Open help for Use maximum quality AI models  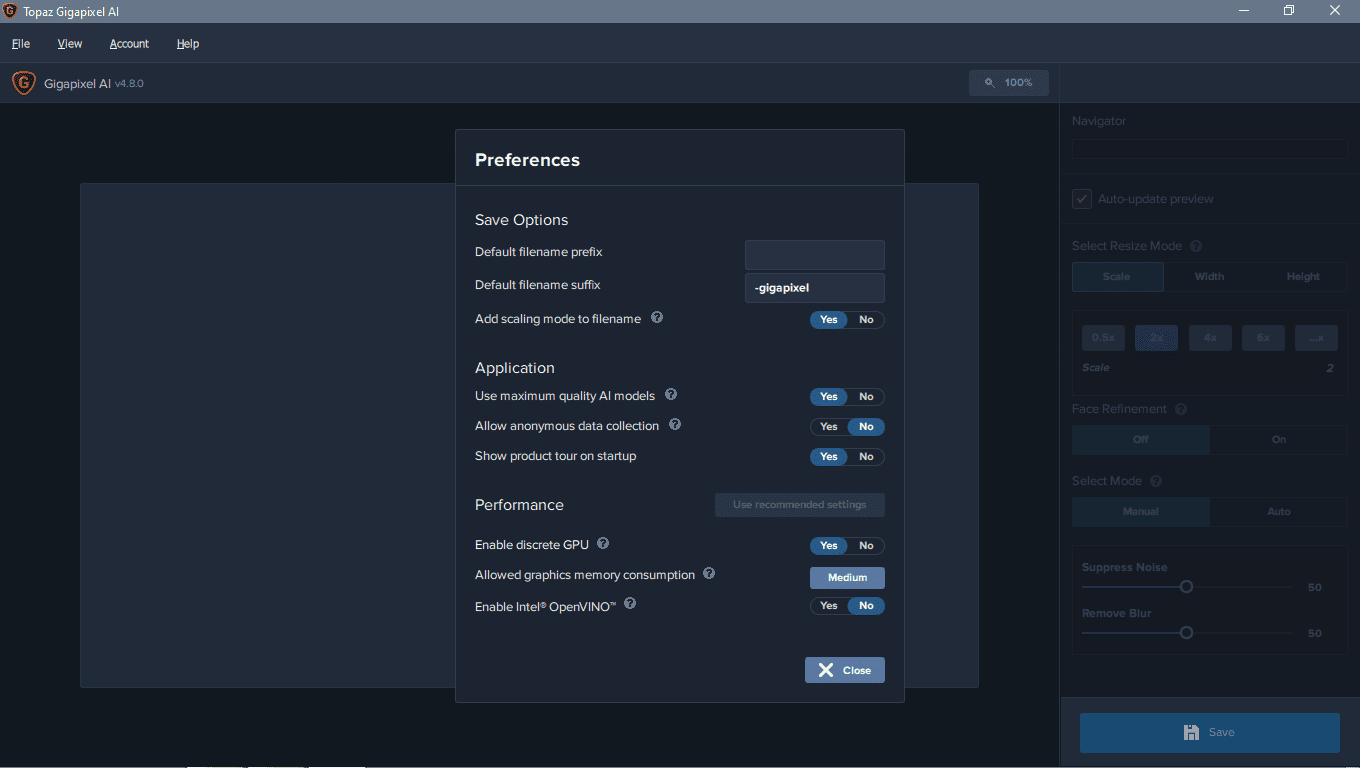click(x=671, y=395)
